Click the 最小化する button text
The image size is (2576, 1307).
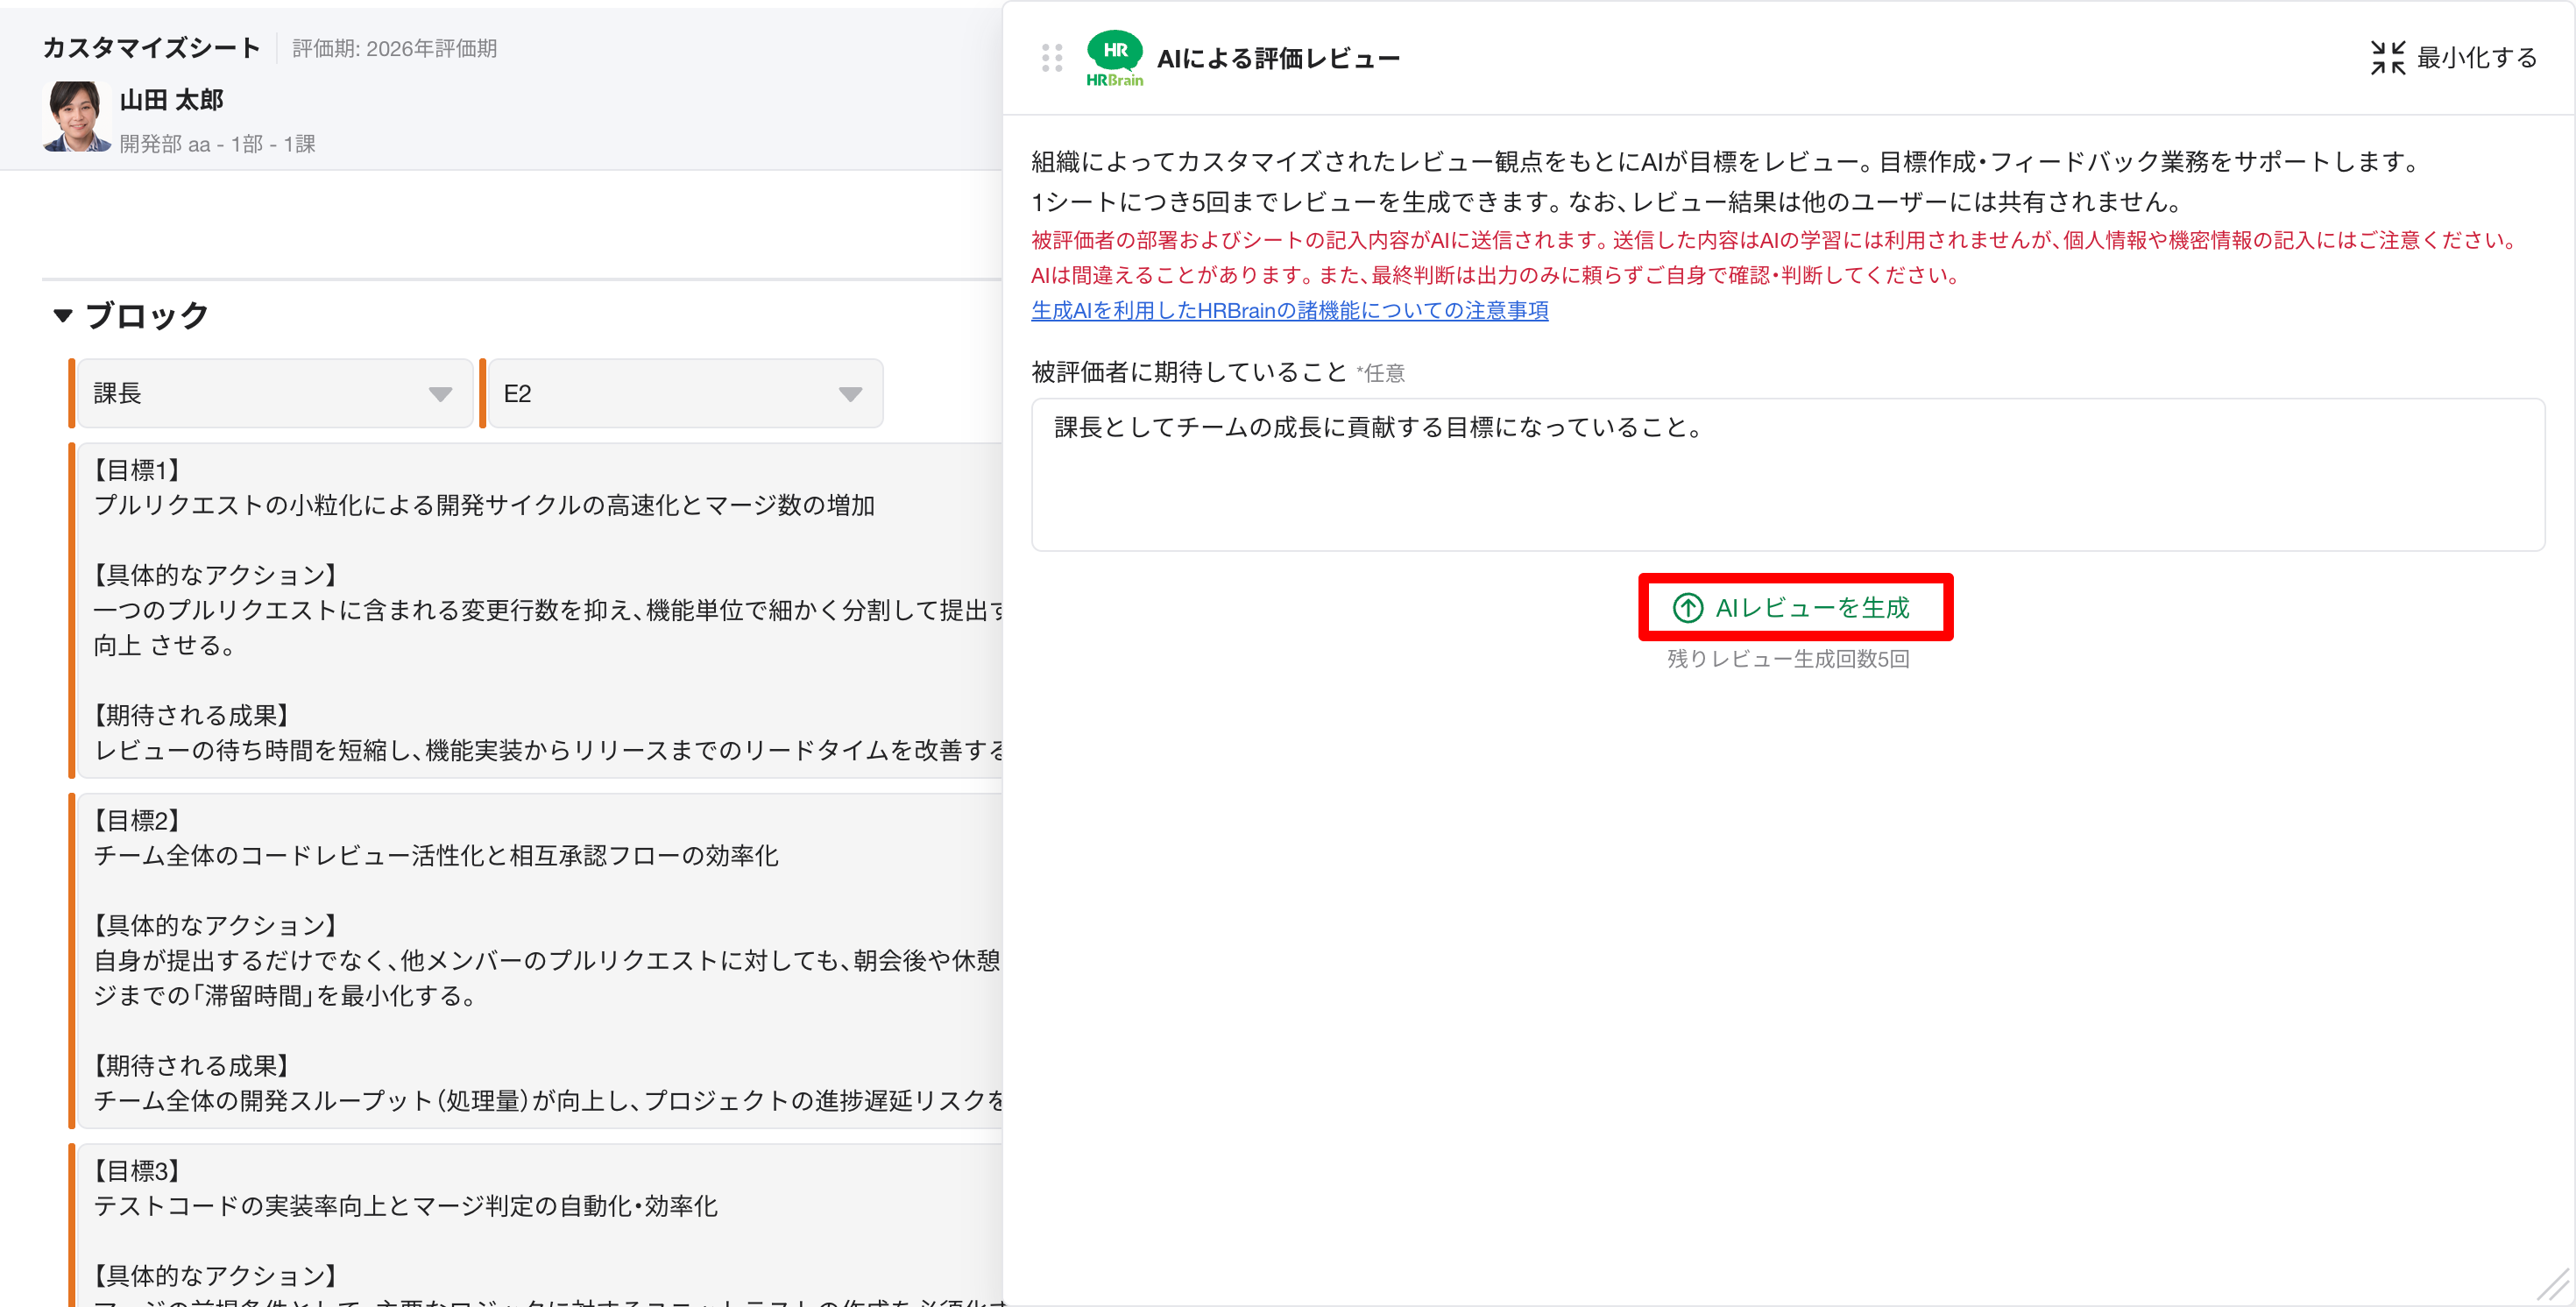tap(2476, 58)
